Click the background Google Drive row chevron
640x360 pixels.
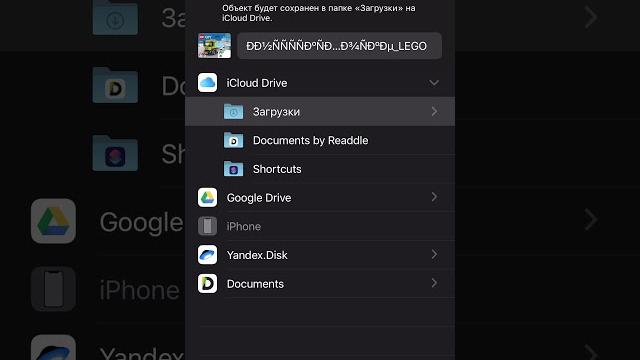(x=591, y=220)
